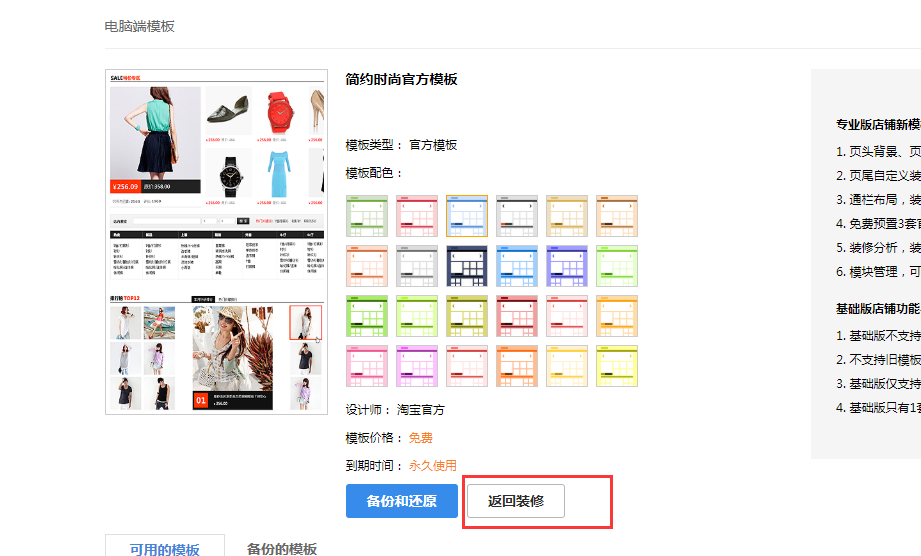Choose the dark navy template color scheme
This screenshot has height=556, width=921.
tap(466, 266)
